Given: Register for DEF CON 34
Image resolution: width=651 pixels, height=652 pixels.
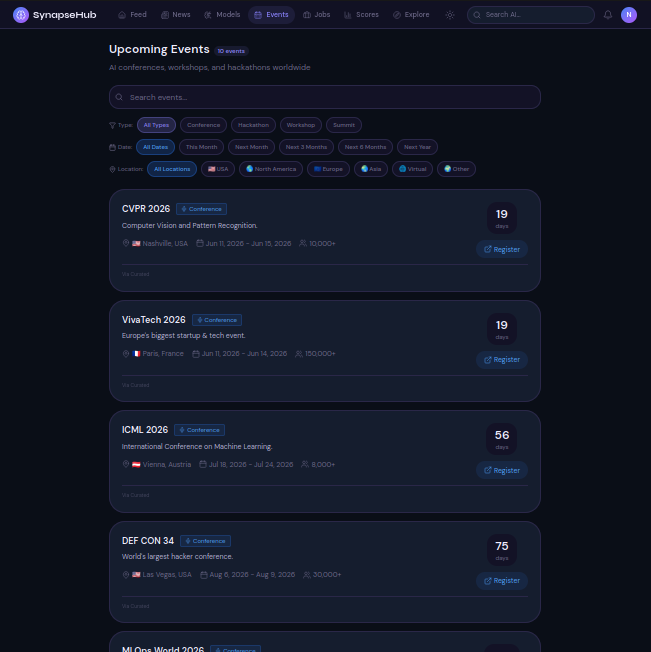Looking at the screenshot, I should [502, 580].
